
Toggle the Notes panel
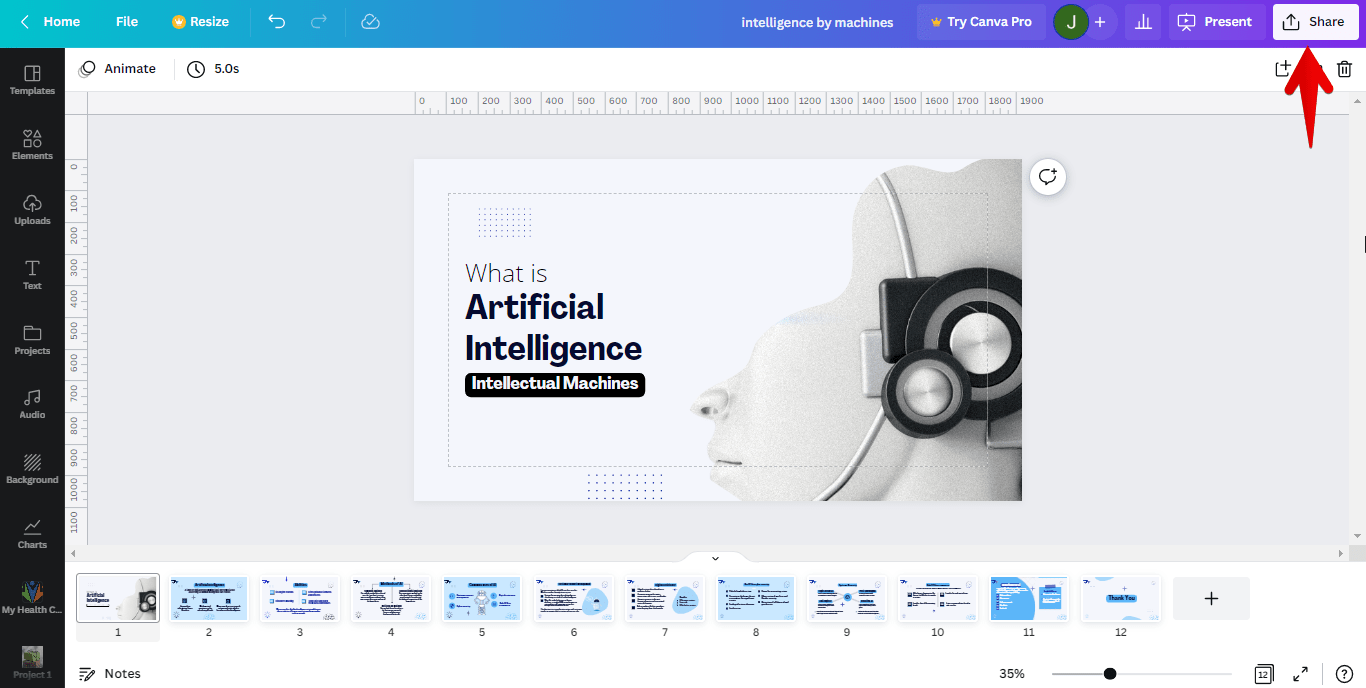point(110,673)
